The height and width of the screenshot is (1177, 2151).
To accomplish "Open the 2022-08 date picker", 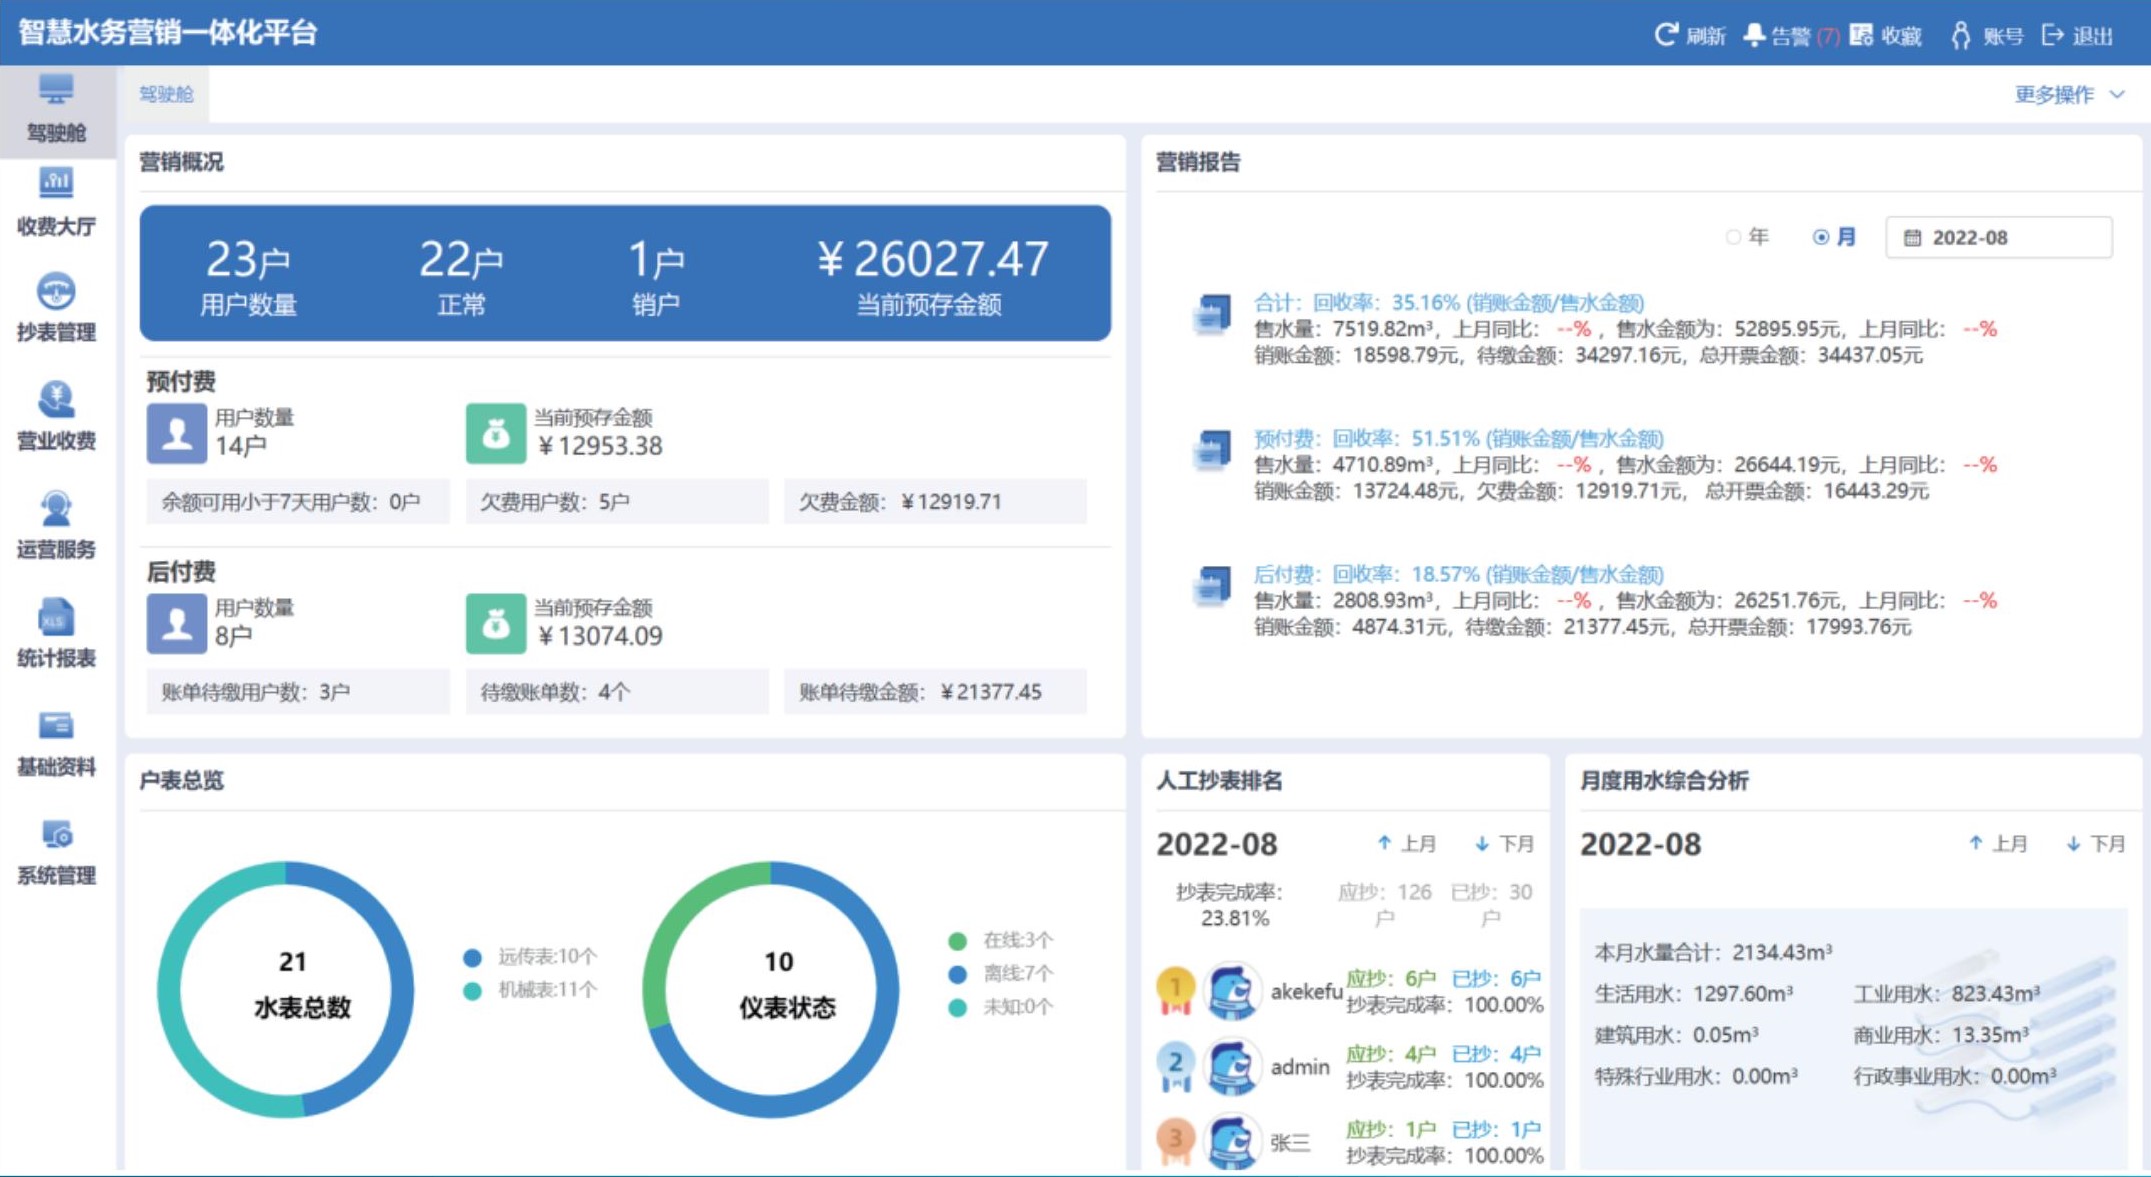I will point(1997,237).
